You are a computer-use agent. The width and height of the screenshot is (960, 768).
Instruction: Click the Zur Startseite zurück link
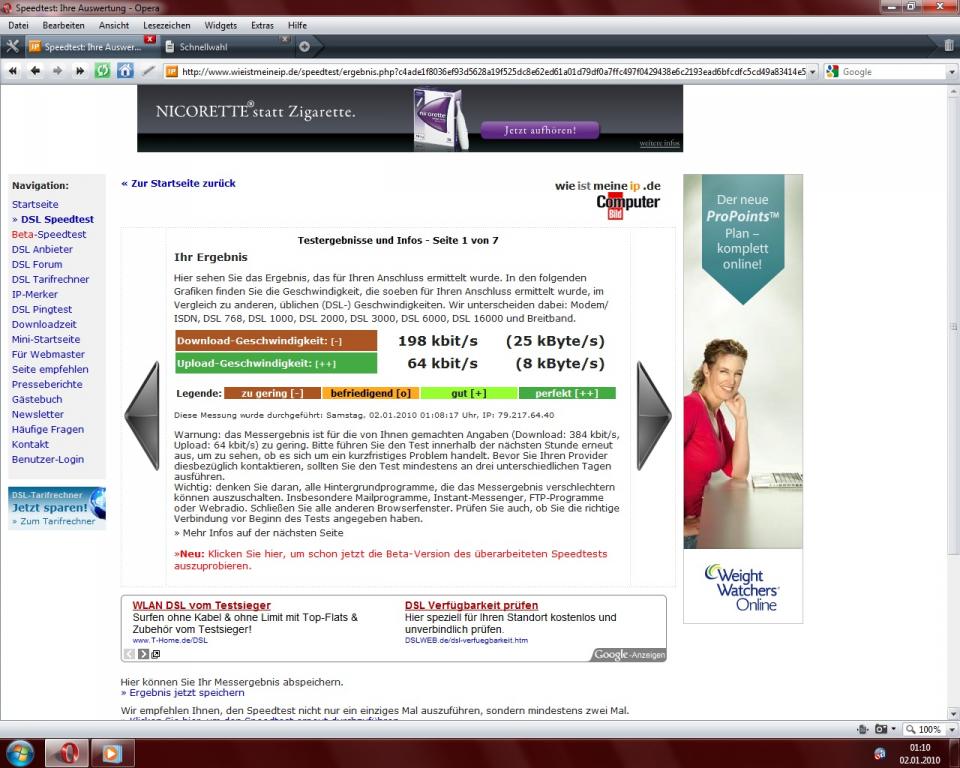tap(178, 183)
